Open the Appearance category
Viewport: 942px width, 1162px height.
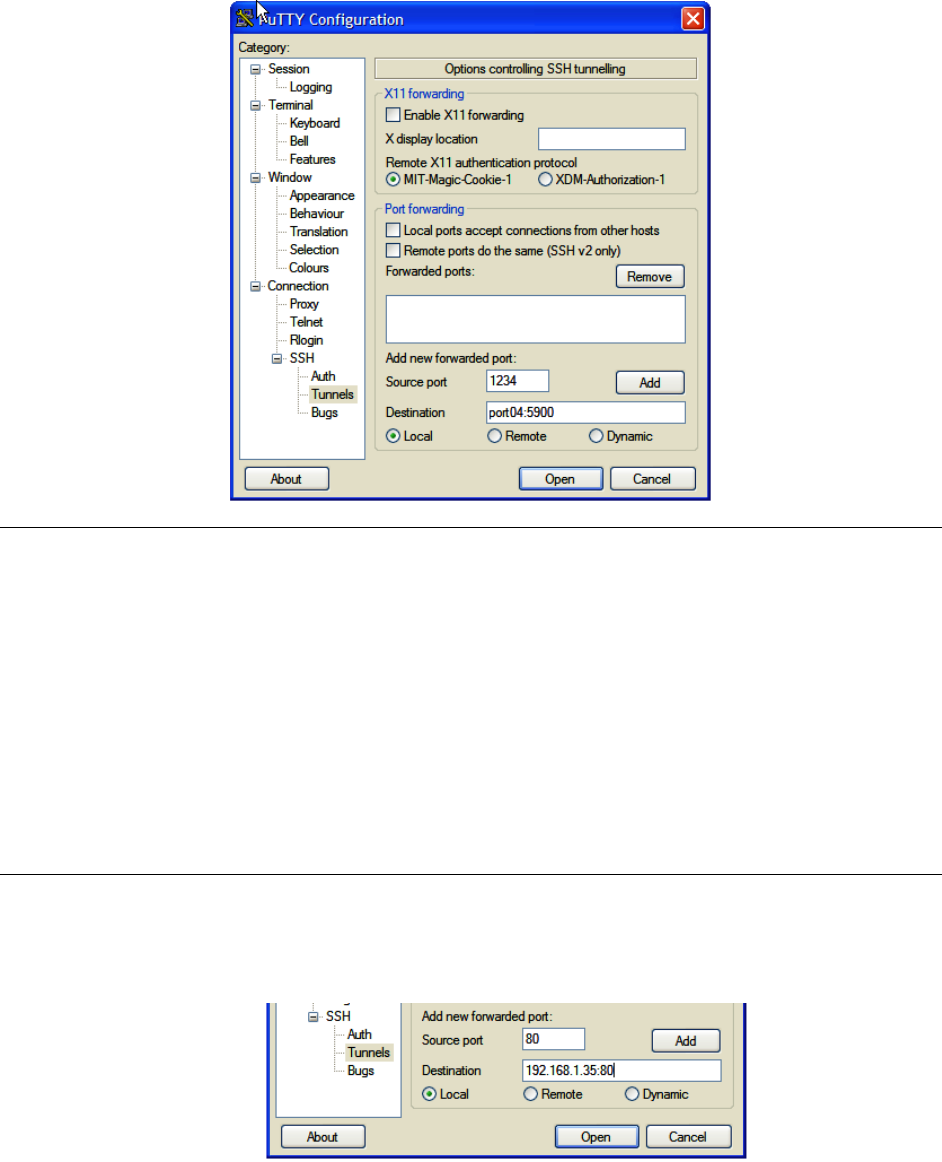(x=322, y=196)
